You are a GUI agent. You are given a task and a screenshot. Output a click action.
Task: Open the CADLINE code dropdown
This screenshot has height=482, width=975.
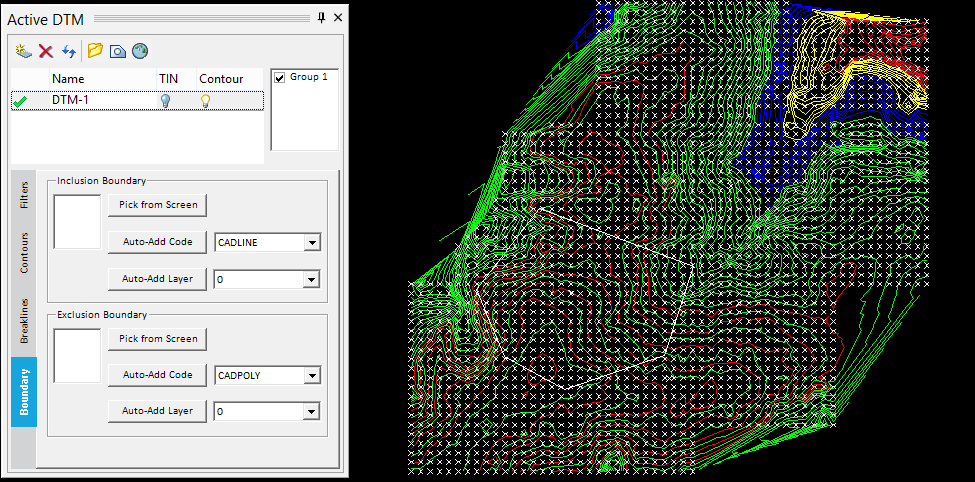coord(312,243)
